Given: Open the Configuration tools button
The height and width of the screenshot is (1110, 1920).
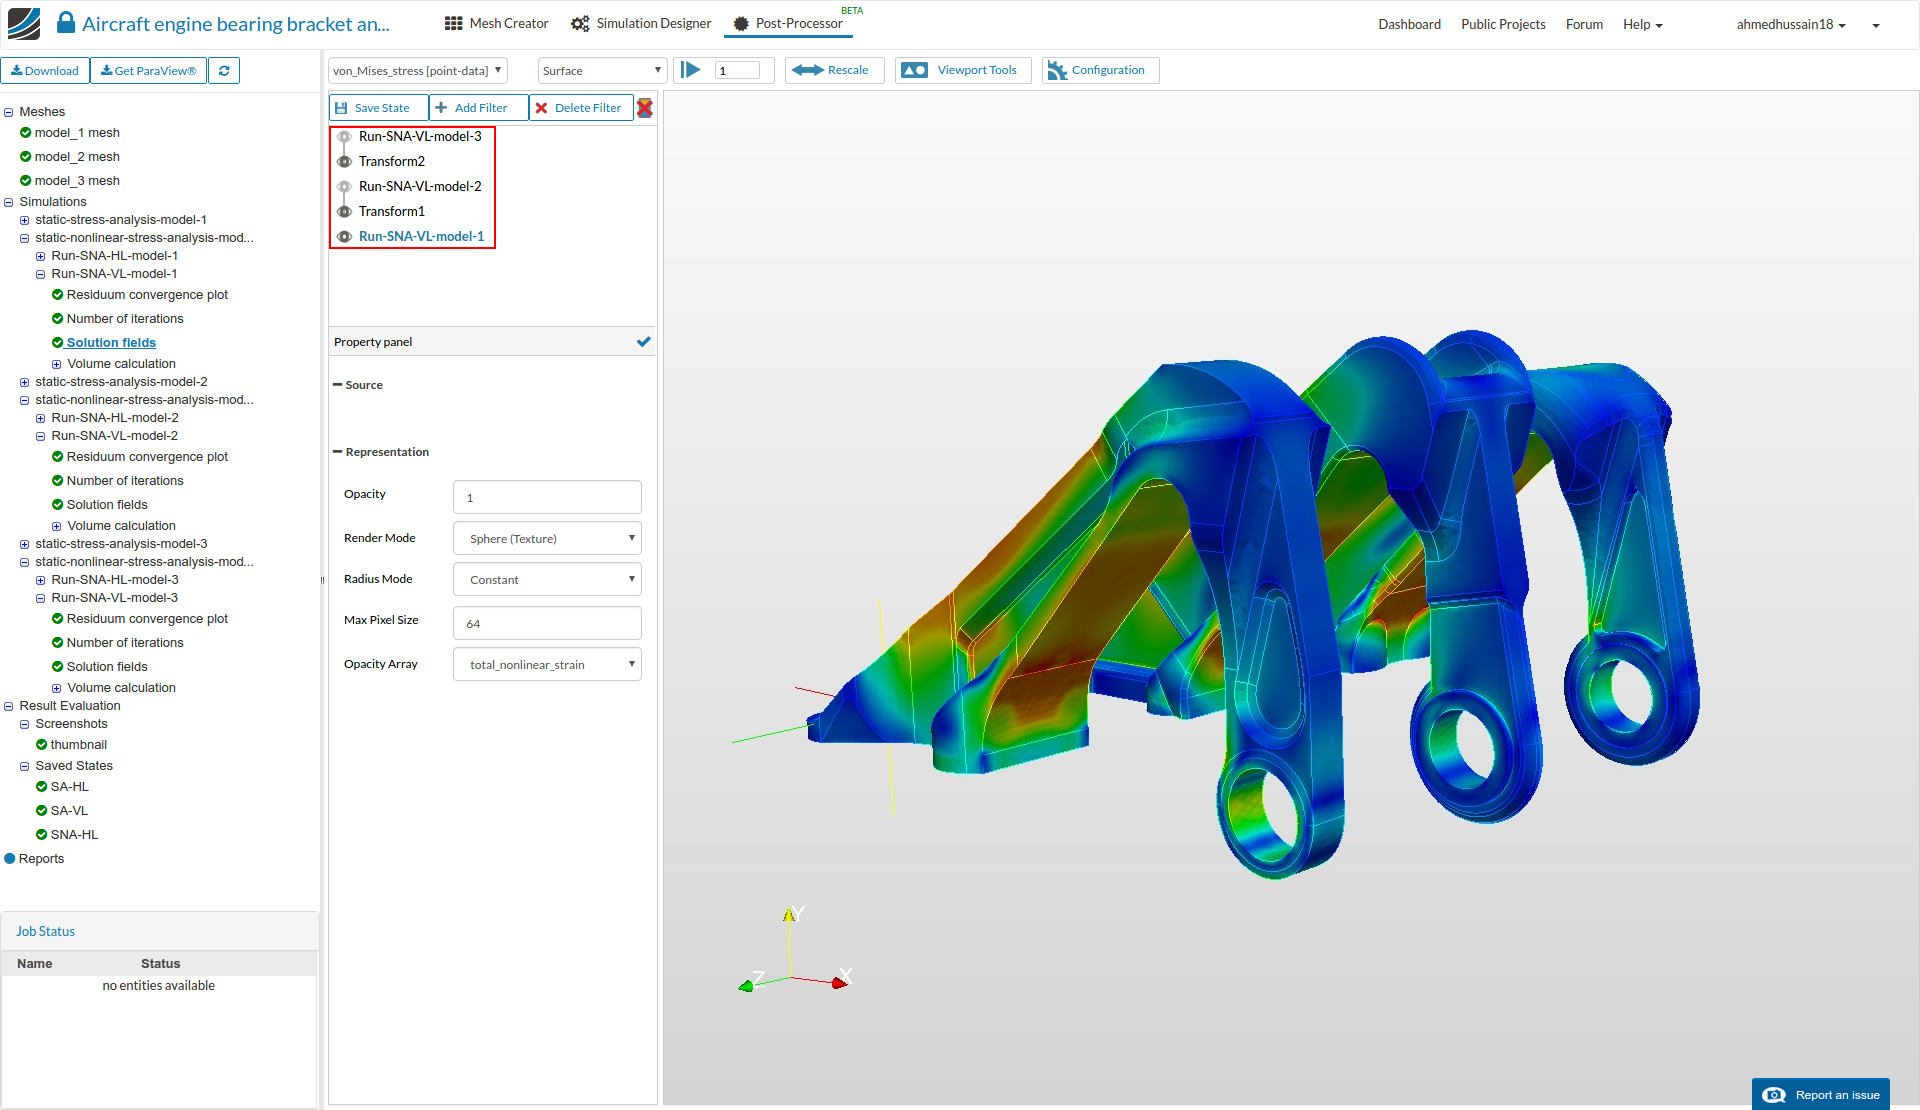Looking at the screenshot, I should click(x=1099, y=70).
